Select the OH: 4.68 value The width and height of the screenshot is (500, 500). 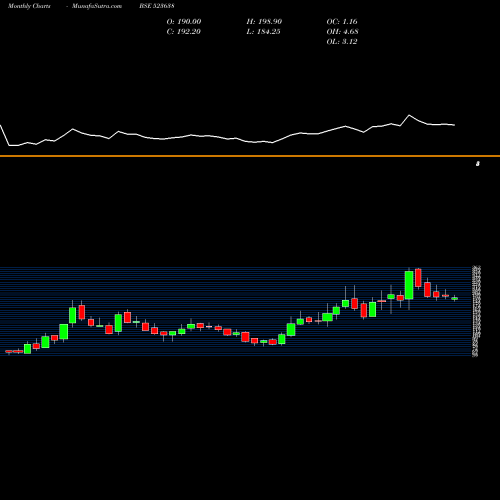[x=343, y=32]
